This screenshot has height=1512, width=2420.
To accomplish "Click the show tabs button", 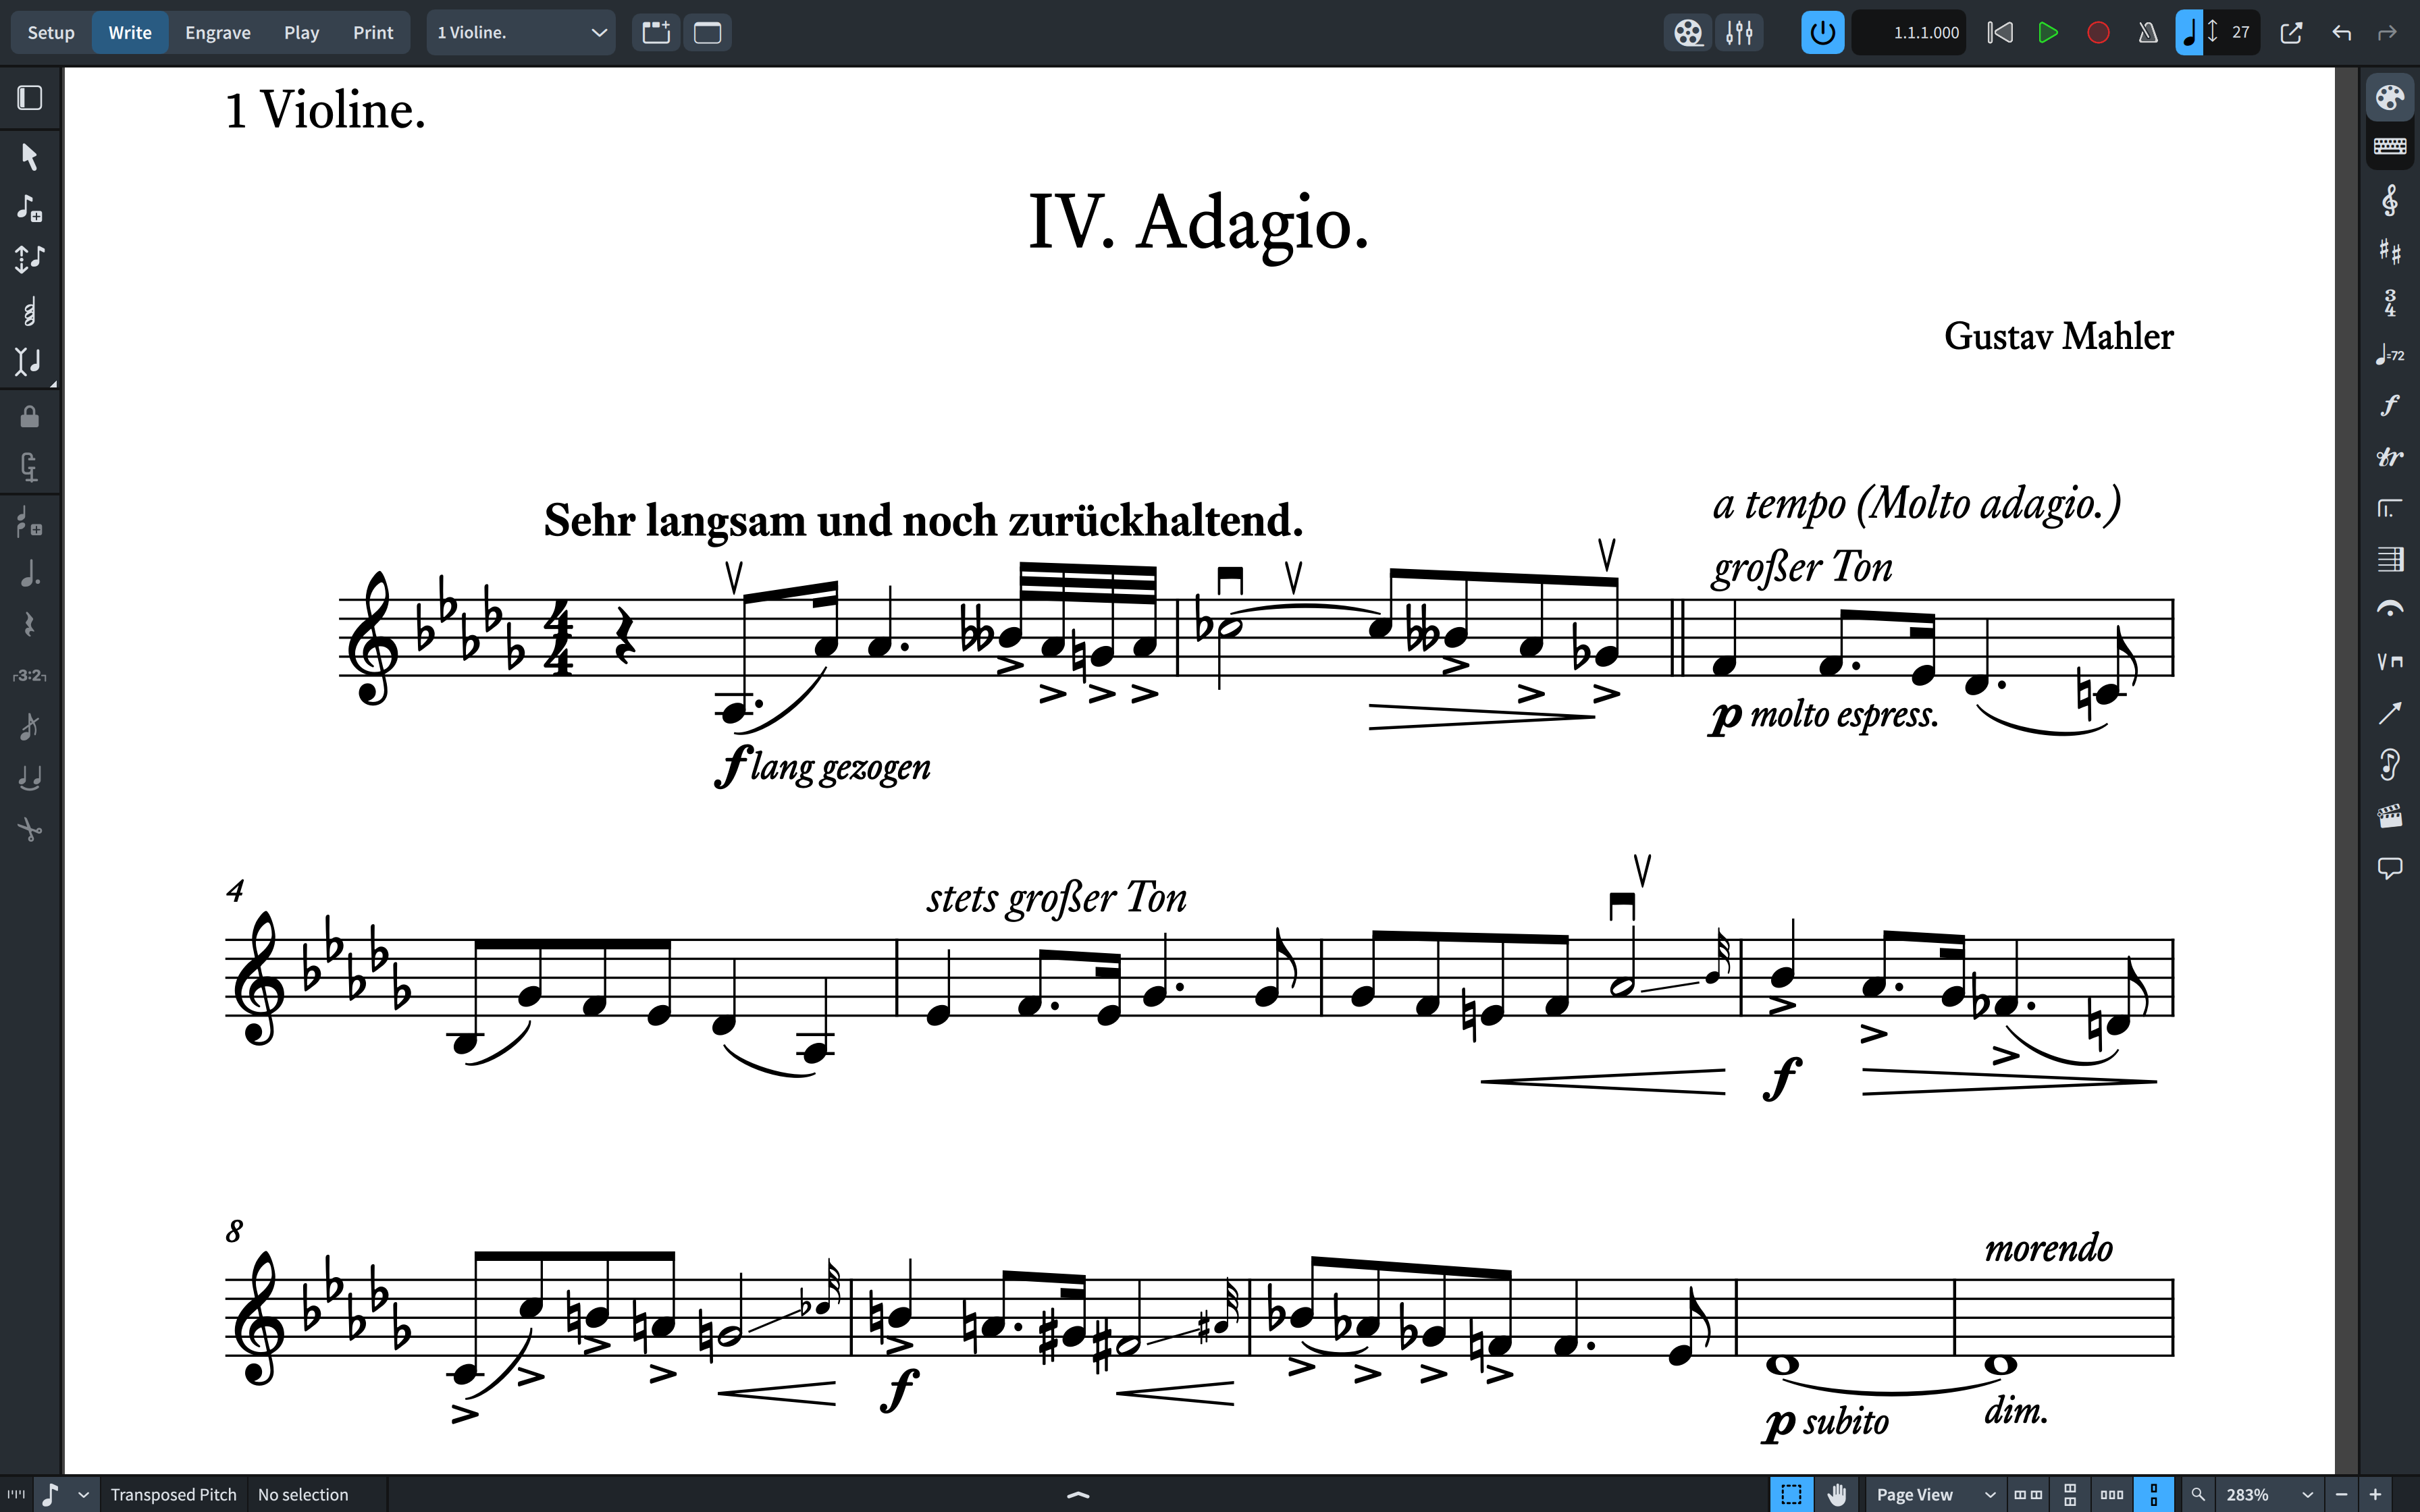I will click(x=656, y=33).
